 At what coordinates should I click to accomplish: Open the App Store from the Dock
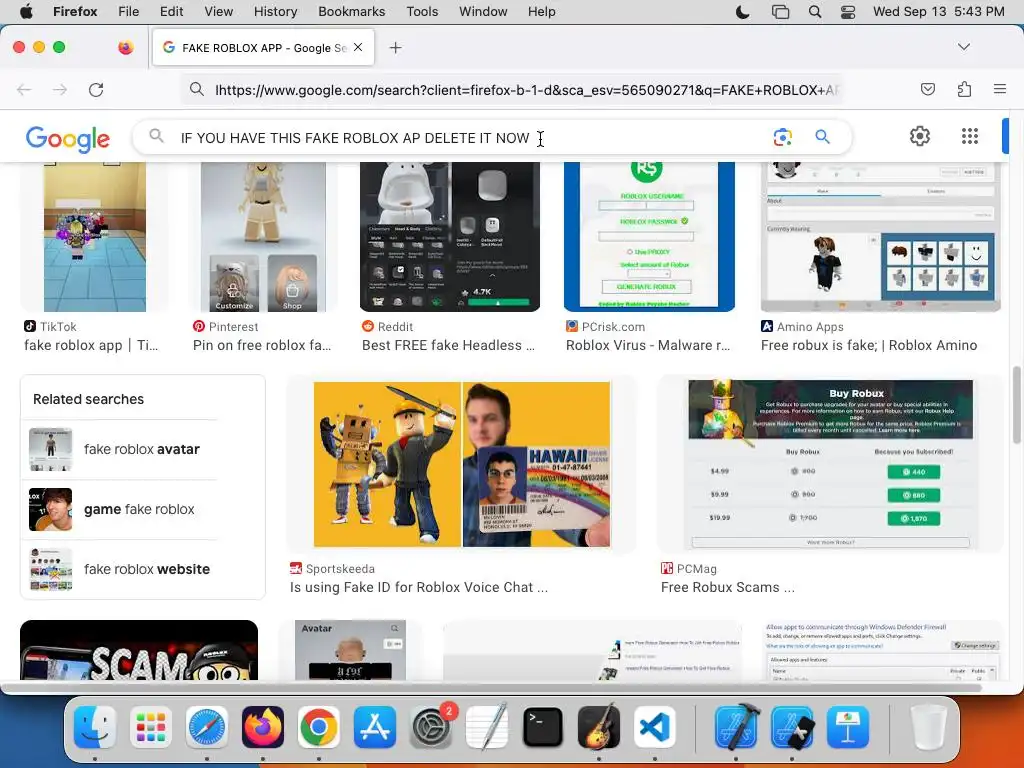click(375, 727)
